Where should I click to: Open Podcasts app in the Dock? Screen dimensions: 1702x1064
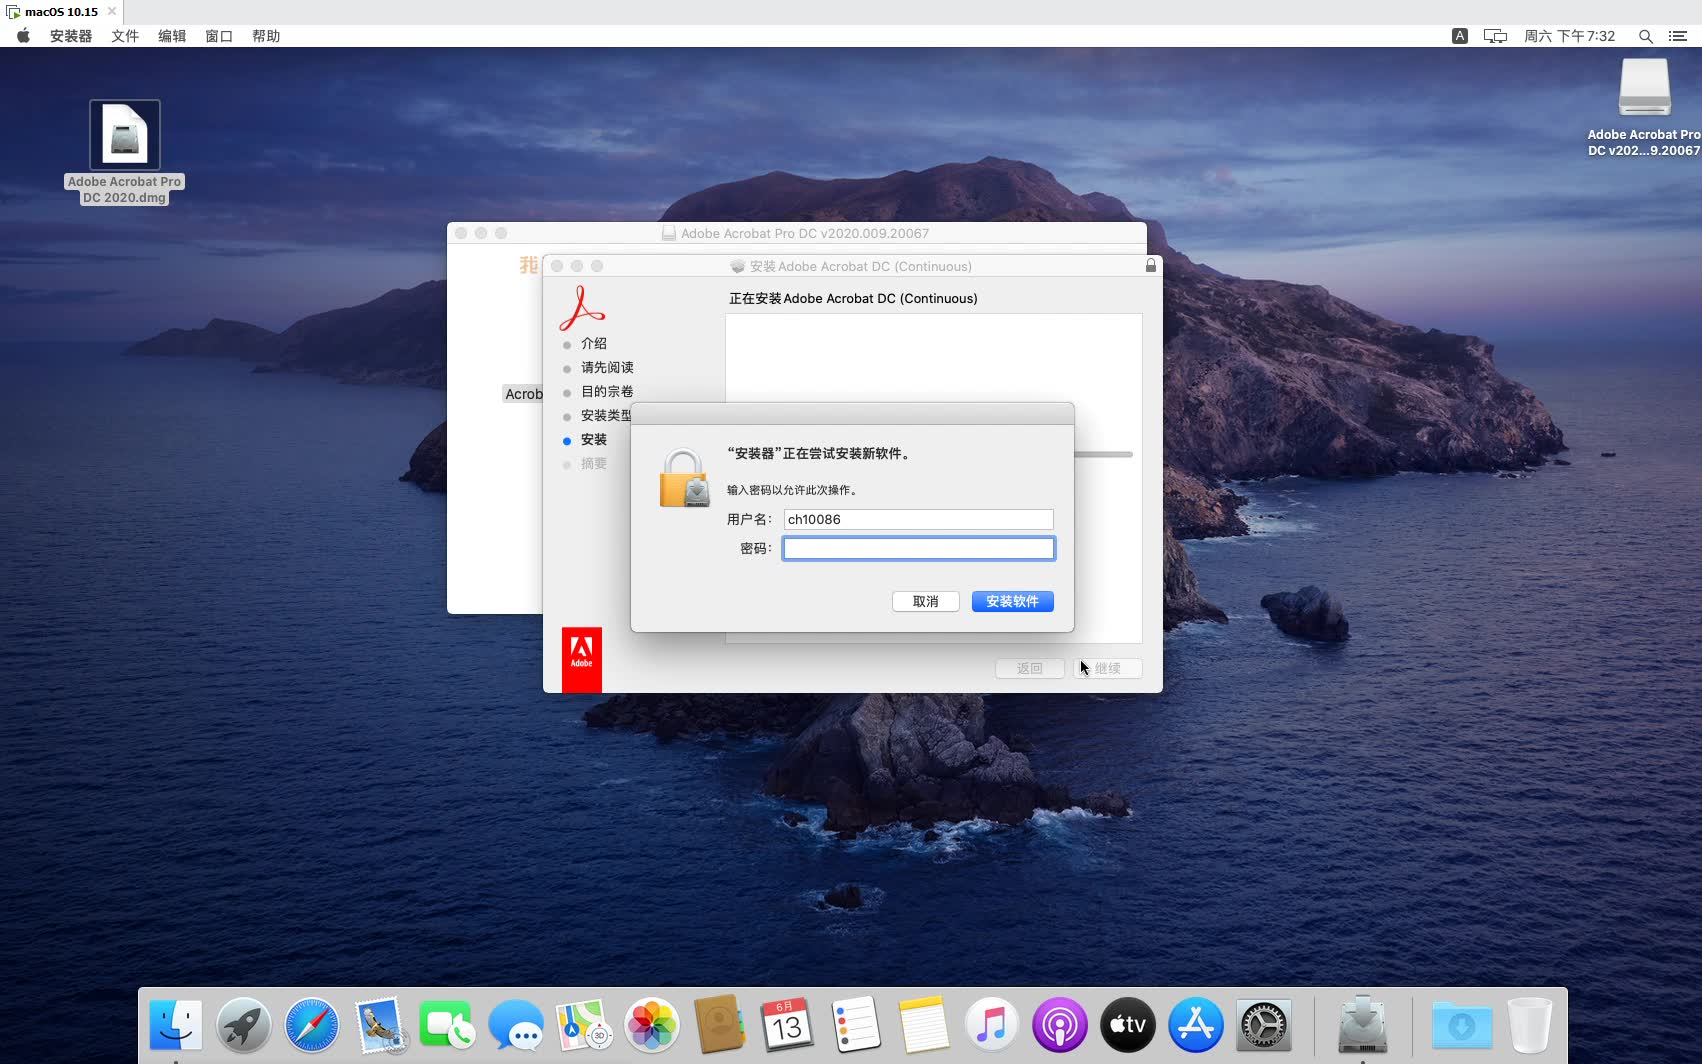pyautogui.click(x=1060, y=1025)
